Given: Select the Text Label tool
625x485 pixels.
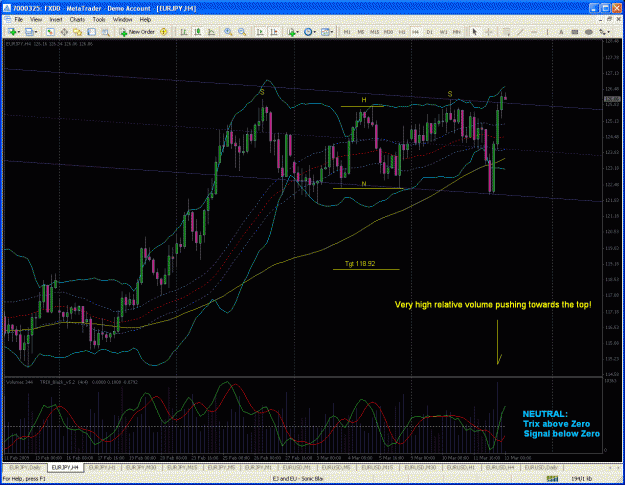Looking at the screenshot, I should pyautogui.click(x=575, y=32).
